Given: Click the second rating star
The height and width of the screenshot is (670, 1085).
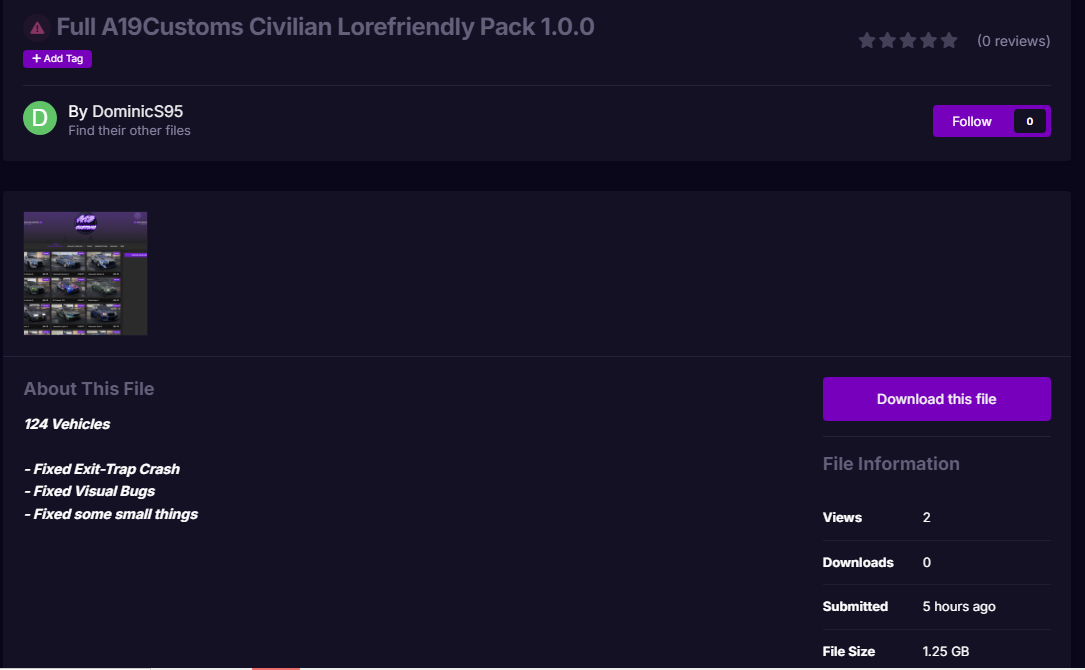Looking at the screenshot, I should (888, 41).
